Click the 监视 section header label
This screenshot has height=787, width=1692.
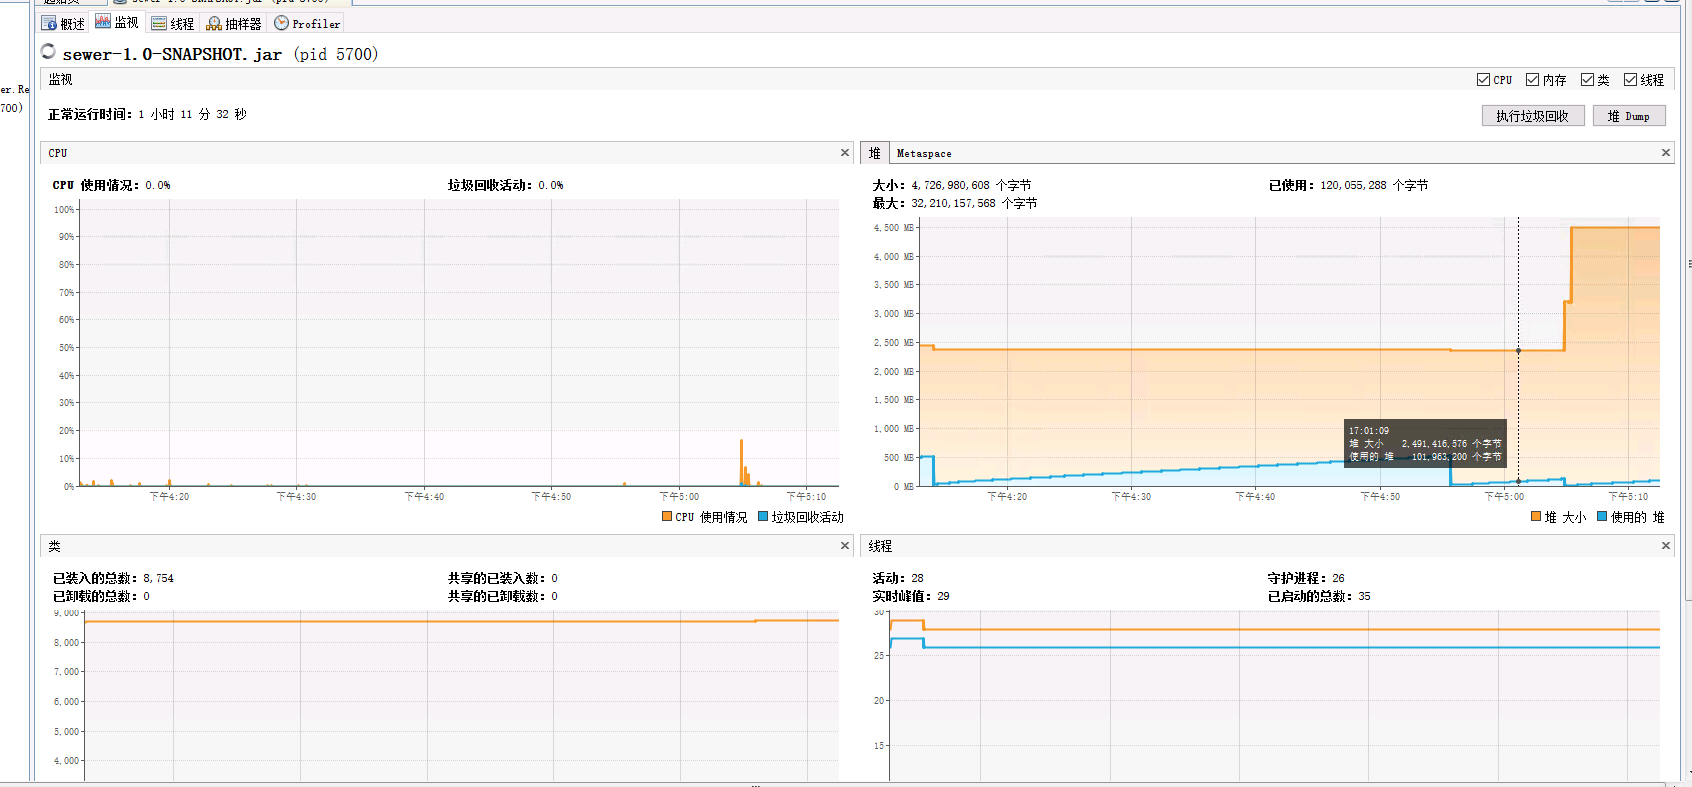[60, 80]
